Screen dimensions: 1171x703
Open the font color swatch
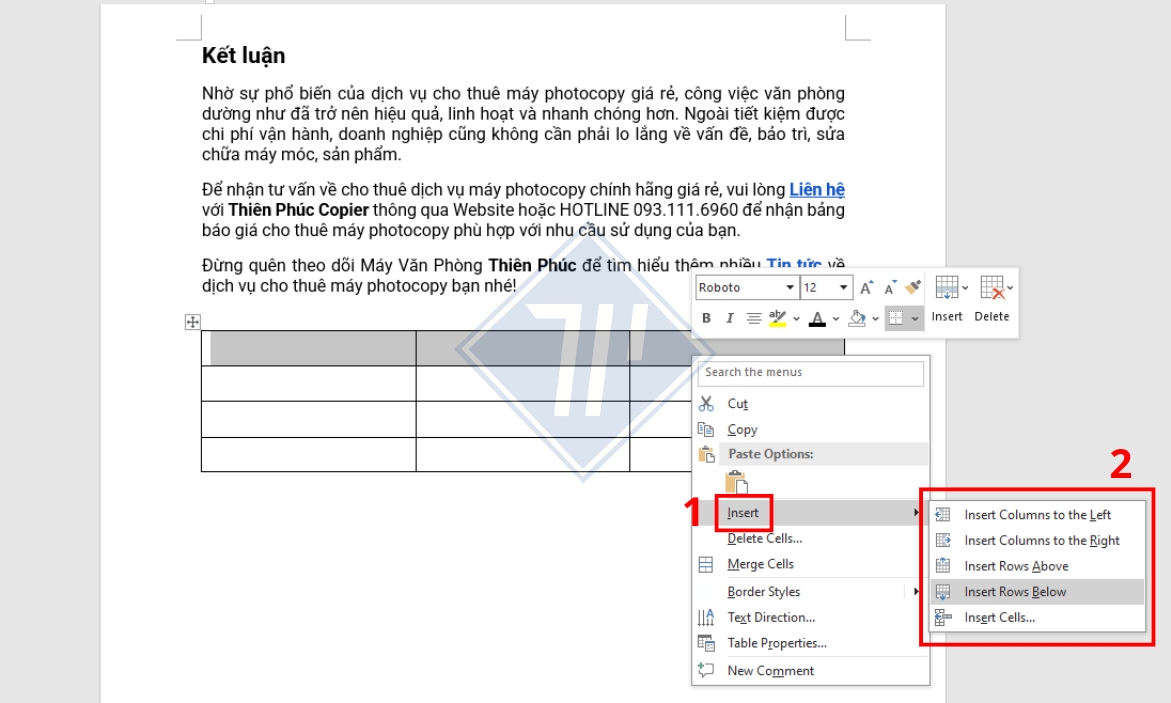click(818, 316)
